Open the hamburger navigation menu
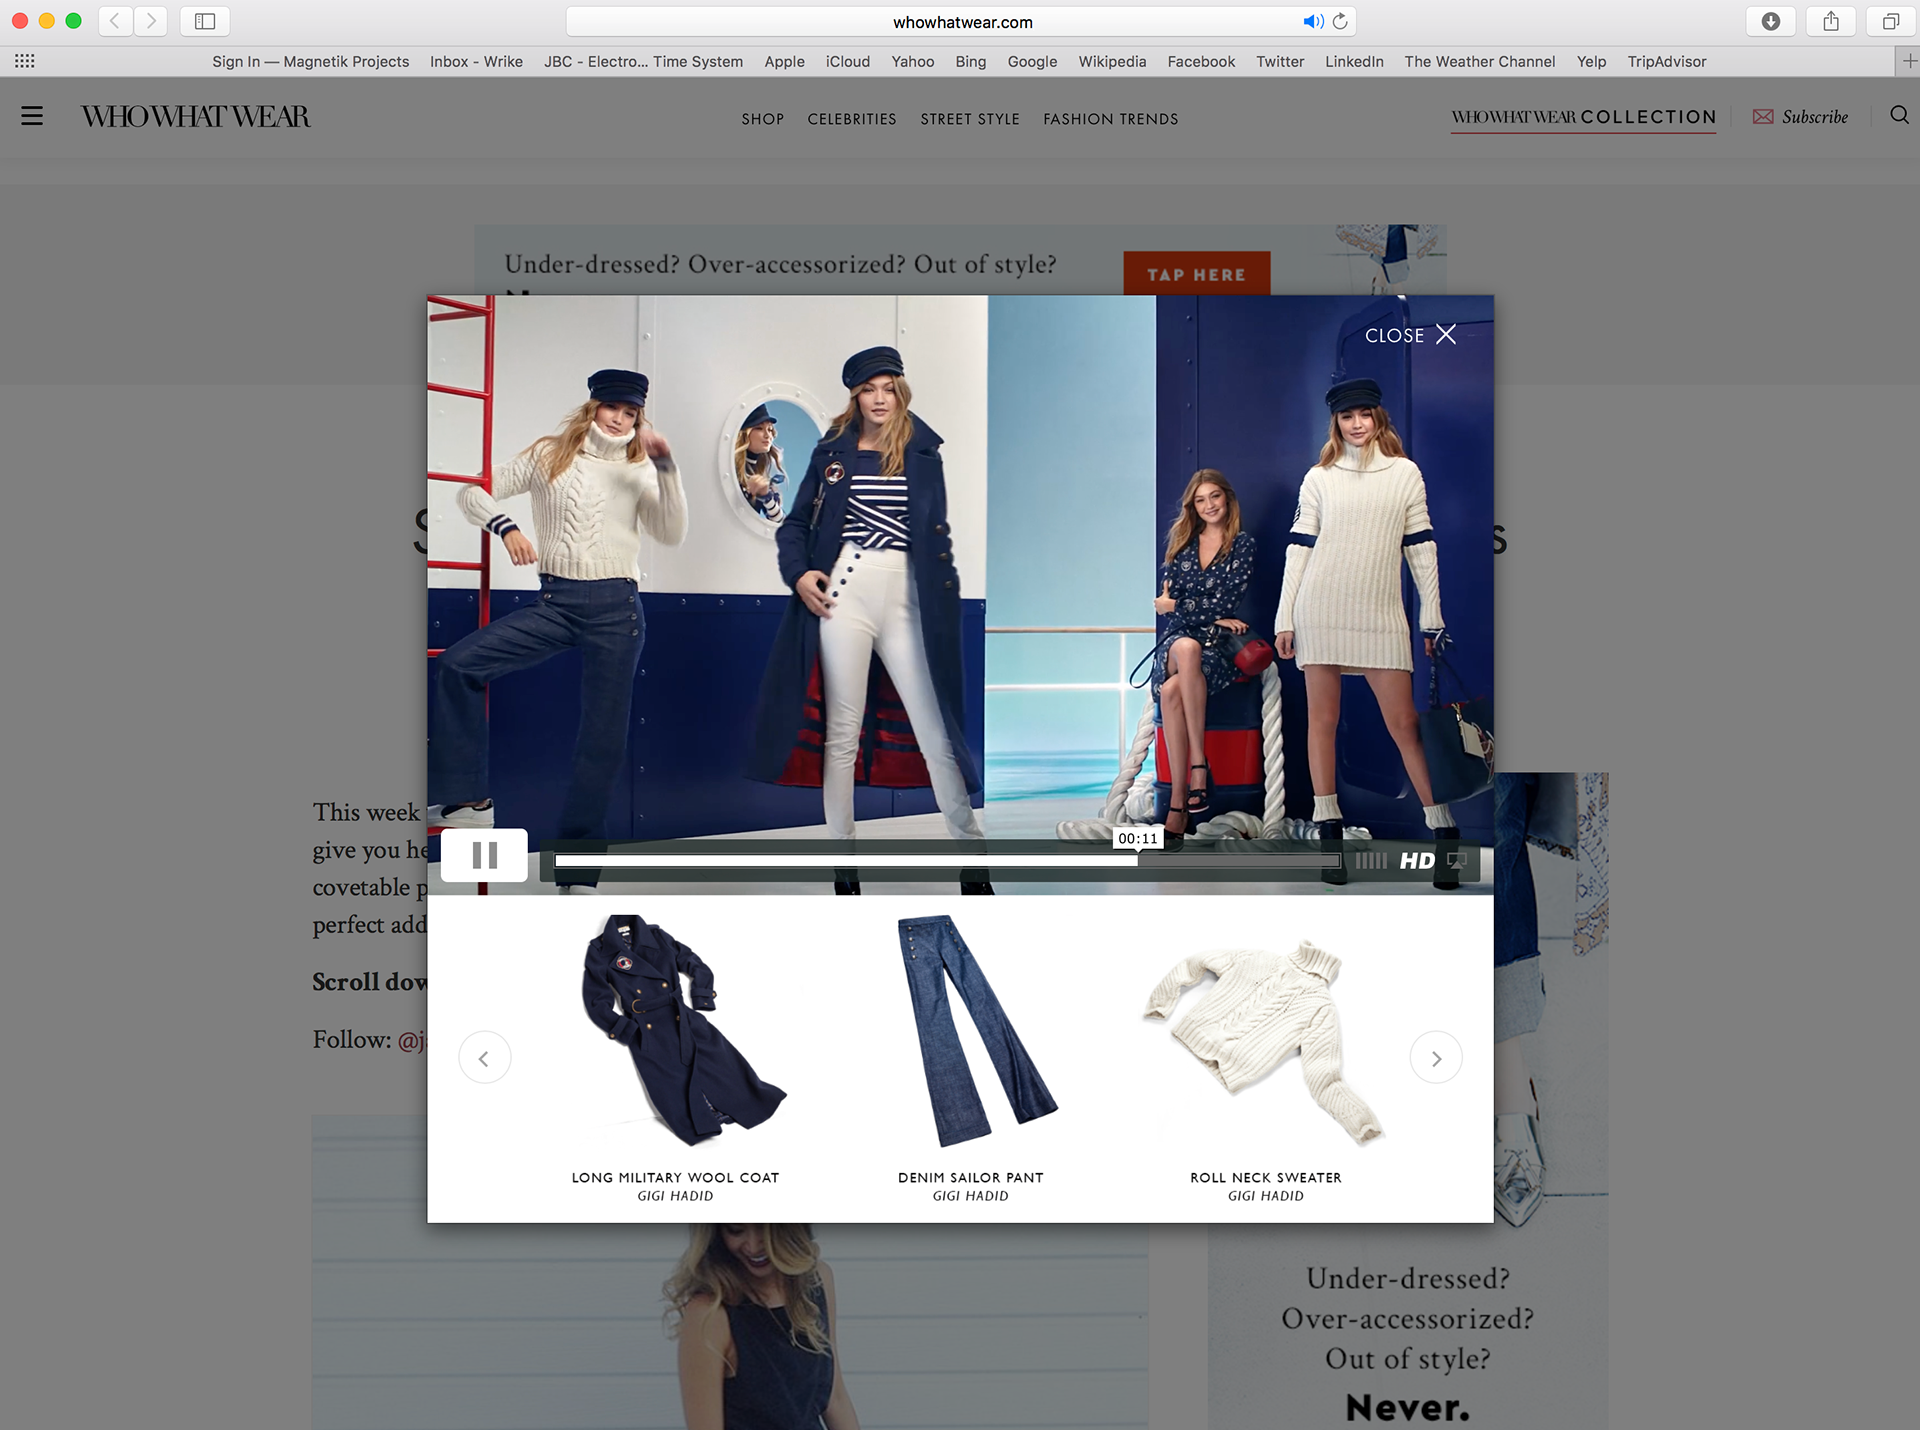 (x=32, y=116)
